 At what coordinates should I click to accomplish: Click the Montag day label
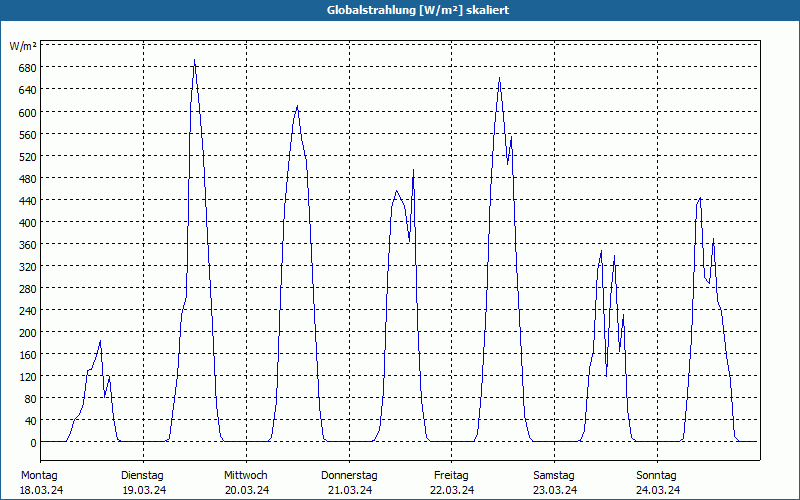pos(39,476)
